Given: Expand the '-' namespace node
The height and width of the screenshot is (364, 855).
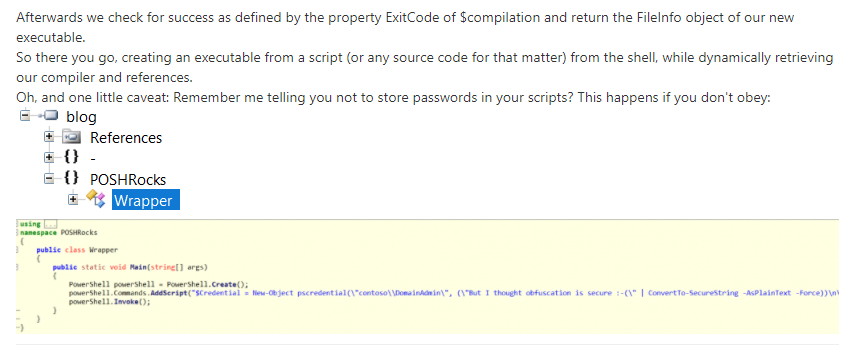Looking at the screenshot, I should click(x=49, y=157).
